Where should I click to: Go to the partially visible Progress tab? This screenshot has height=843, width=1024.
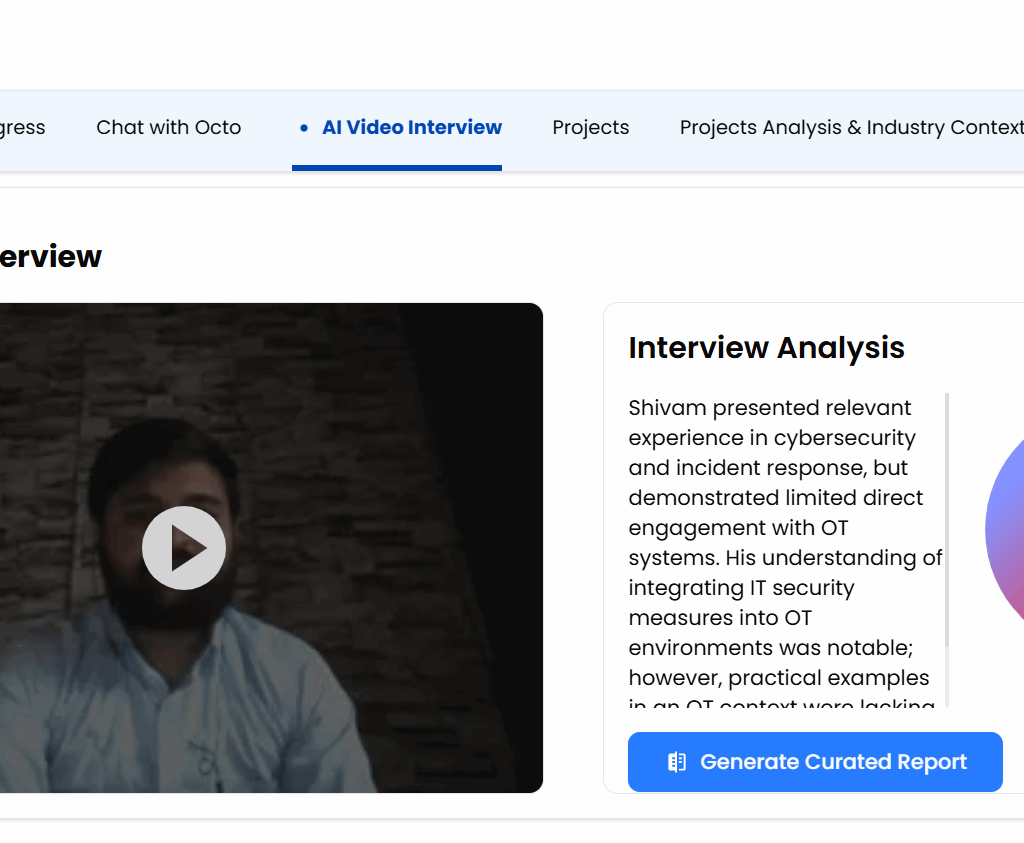(x=22, y=128)
